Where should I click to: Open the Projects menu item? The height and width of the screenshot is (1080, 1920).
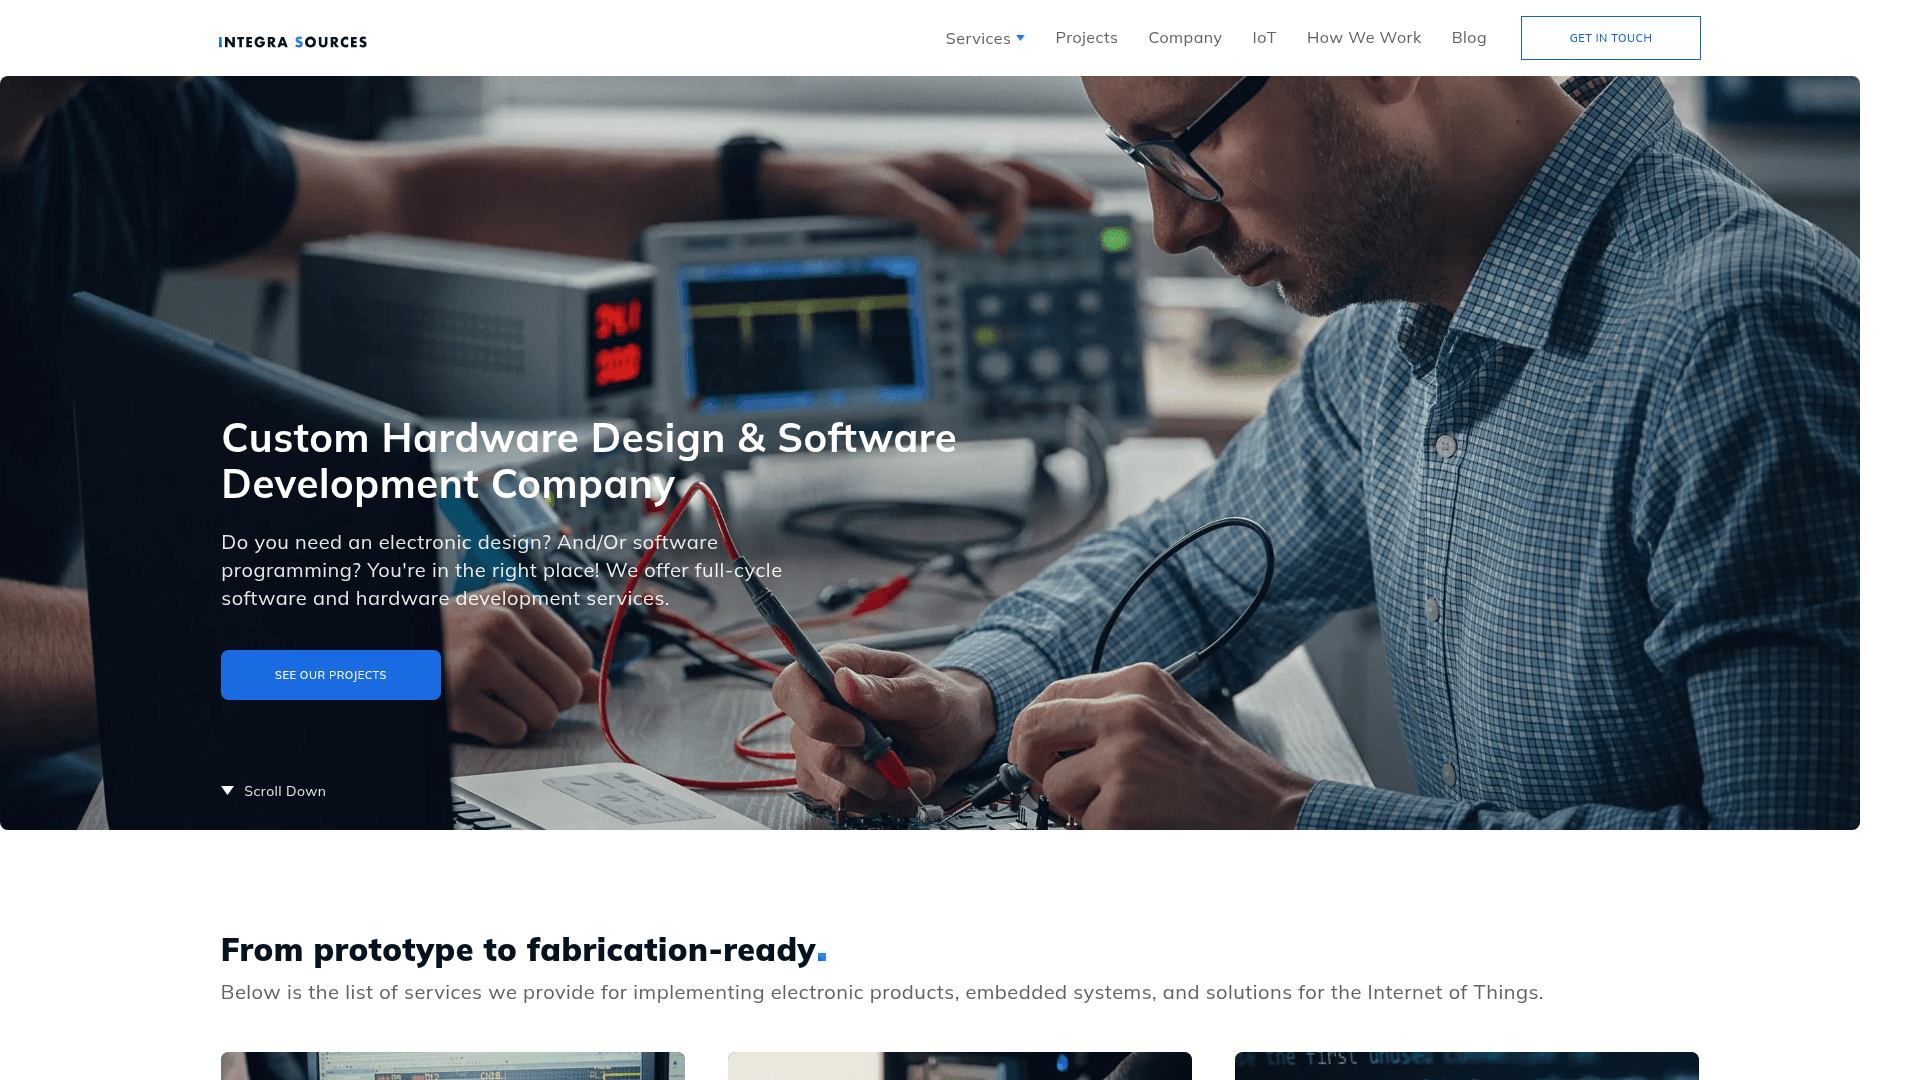point(1086,38)
